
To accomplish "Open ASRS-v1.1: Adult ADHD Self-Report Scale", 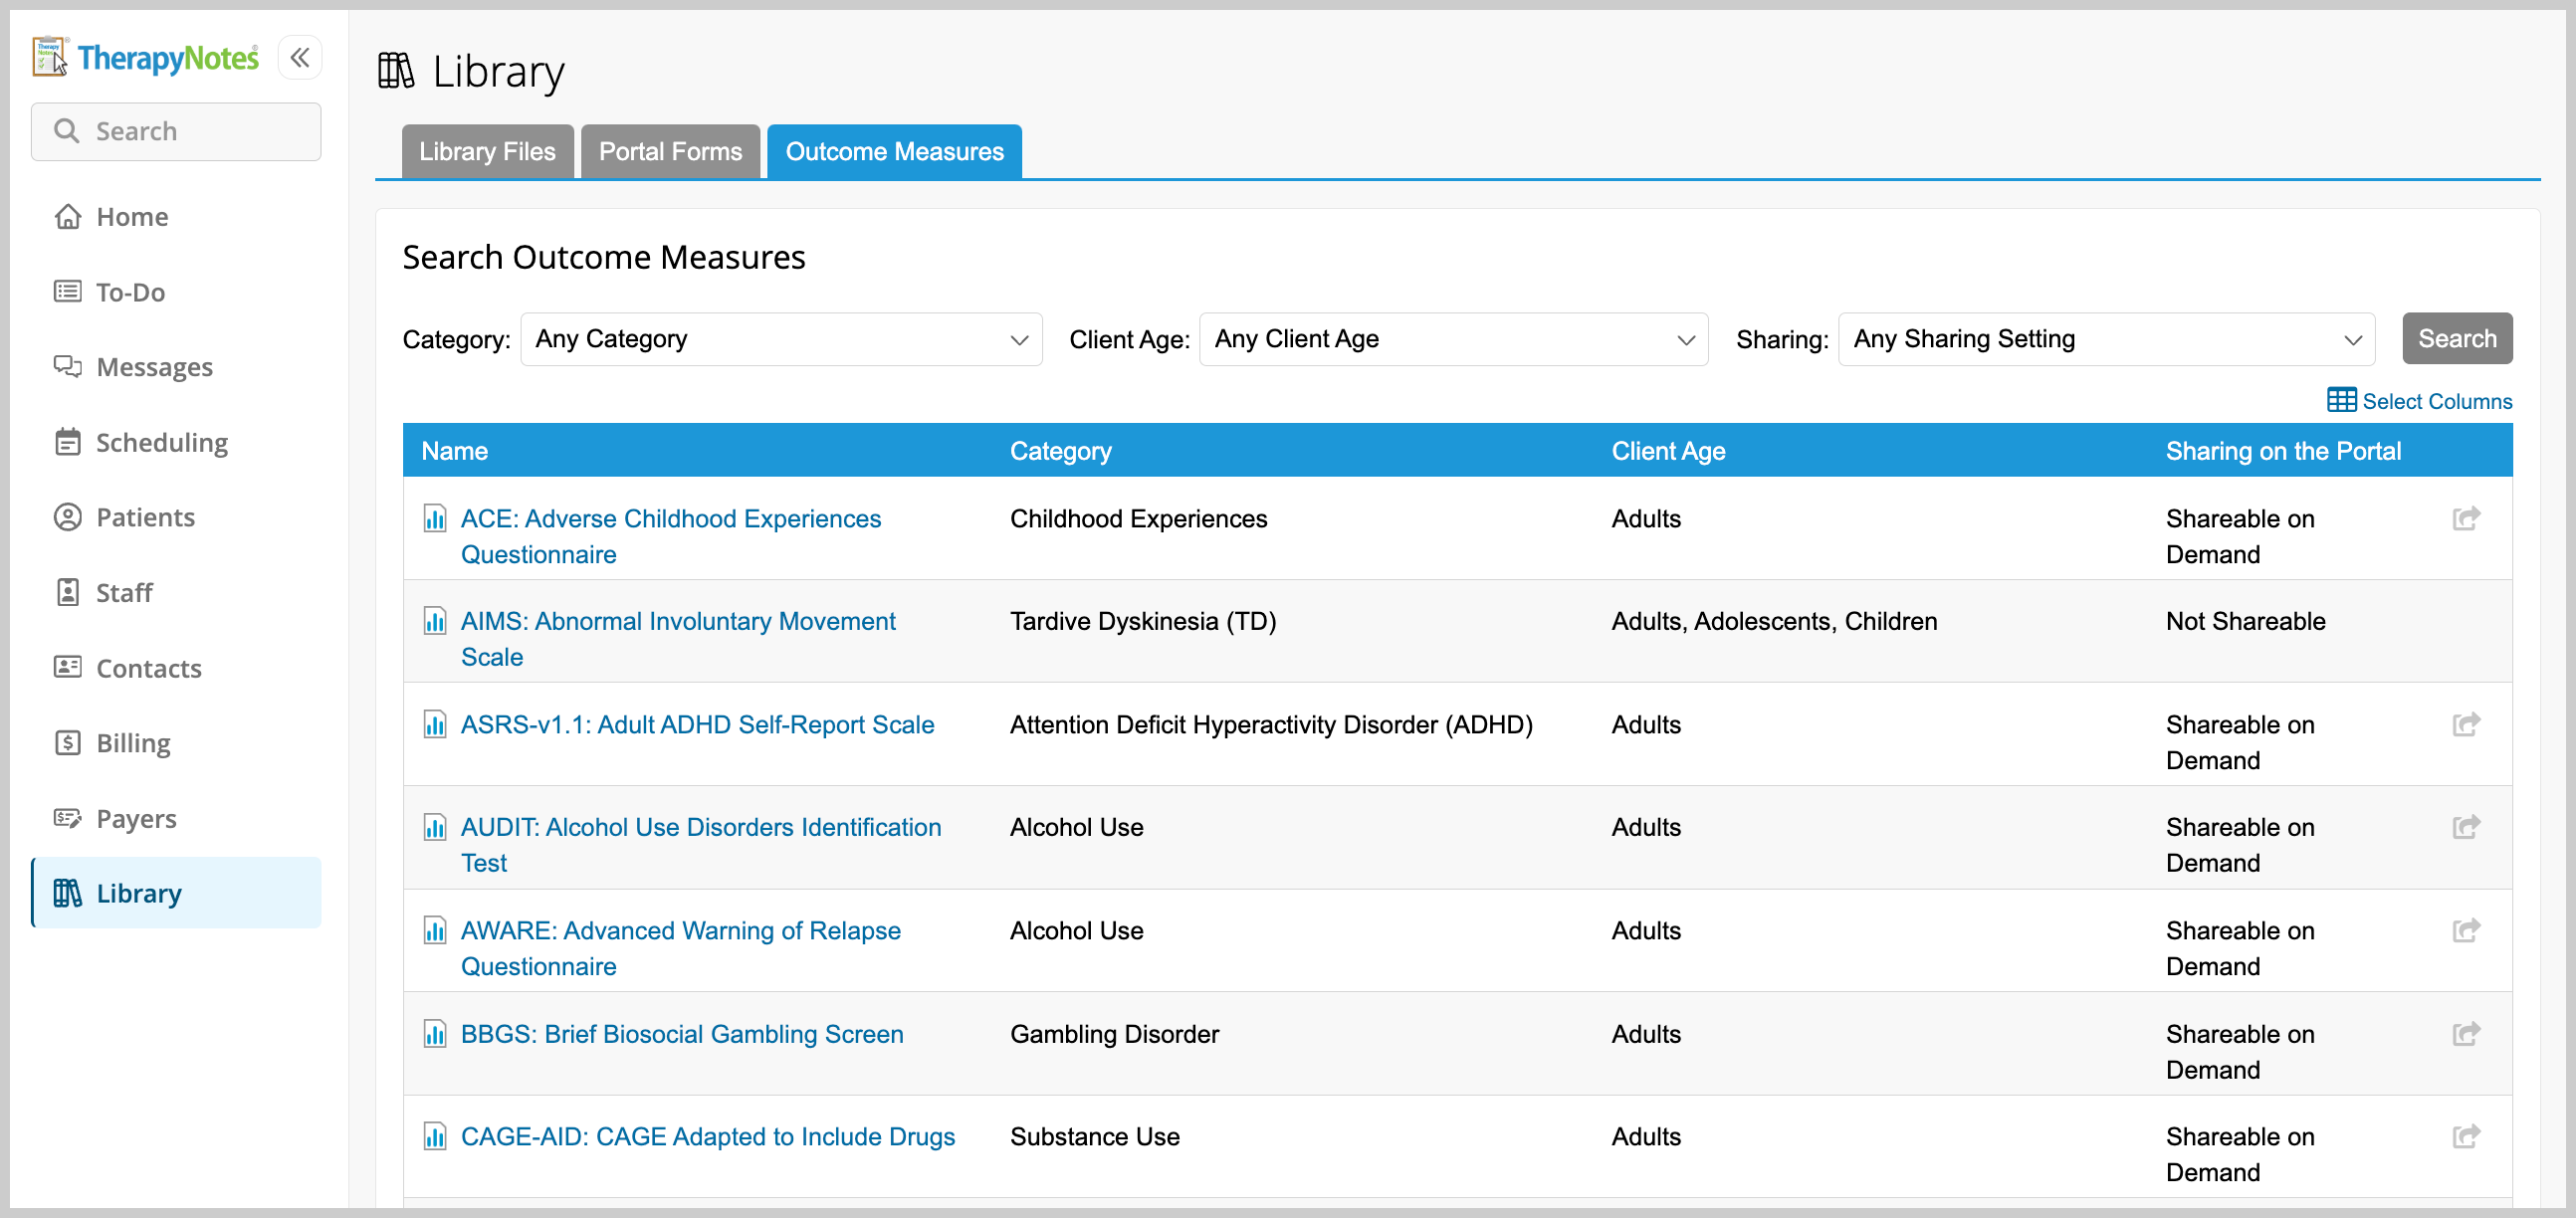I will pos(697,724).
